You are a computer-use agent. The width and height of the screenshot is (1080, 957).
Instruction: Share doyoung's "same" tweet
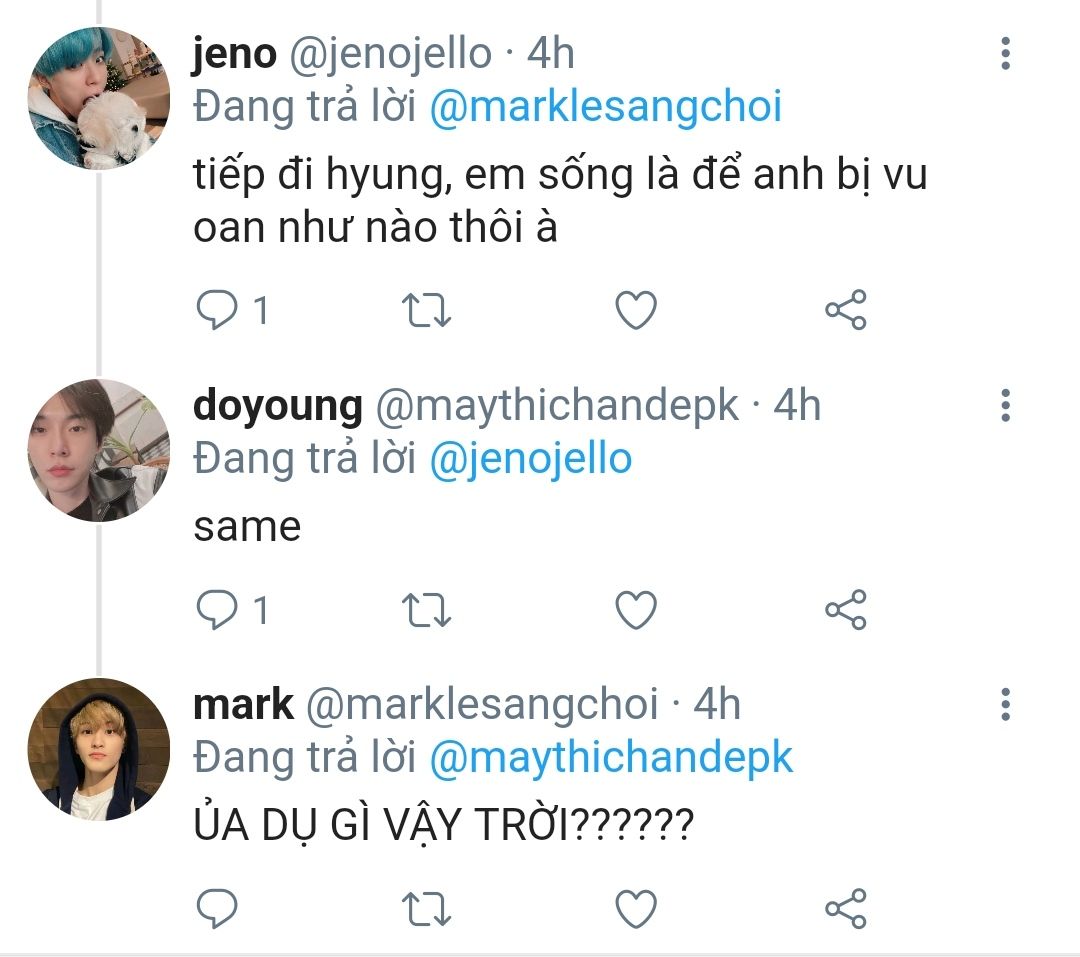tap(845, 609)
